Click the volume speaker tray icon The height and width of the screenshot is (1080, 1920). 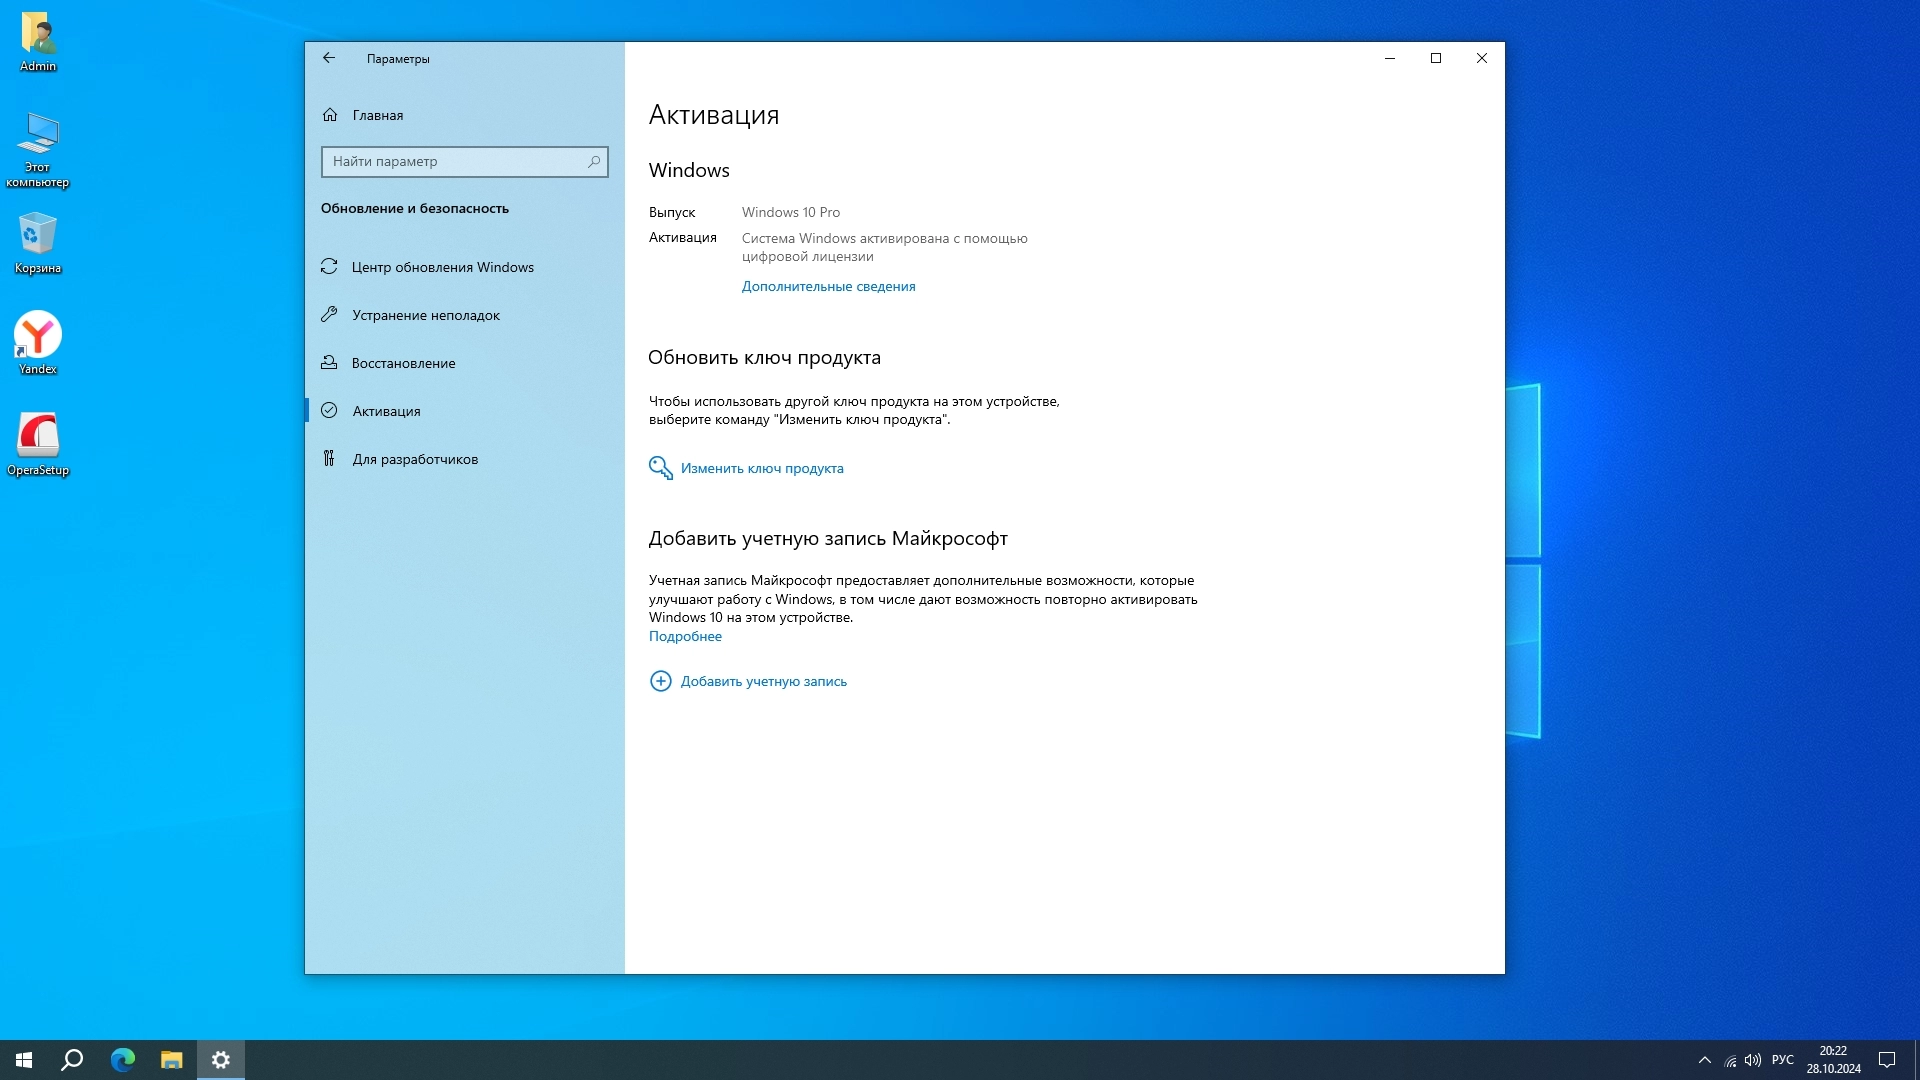point(1753,1060)
